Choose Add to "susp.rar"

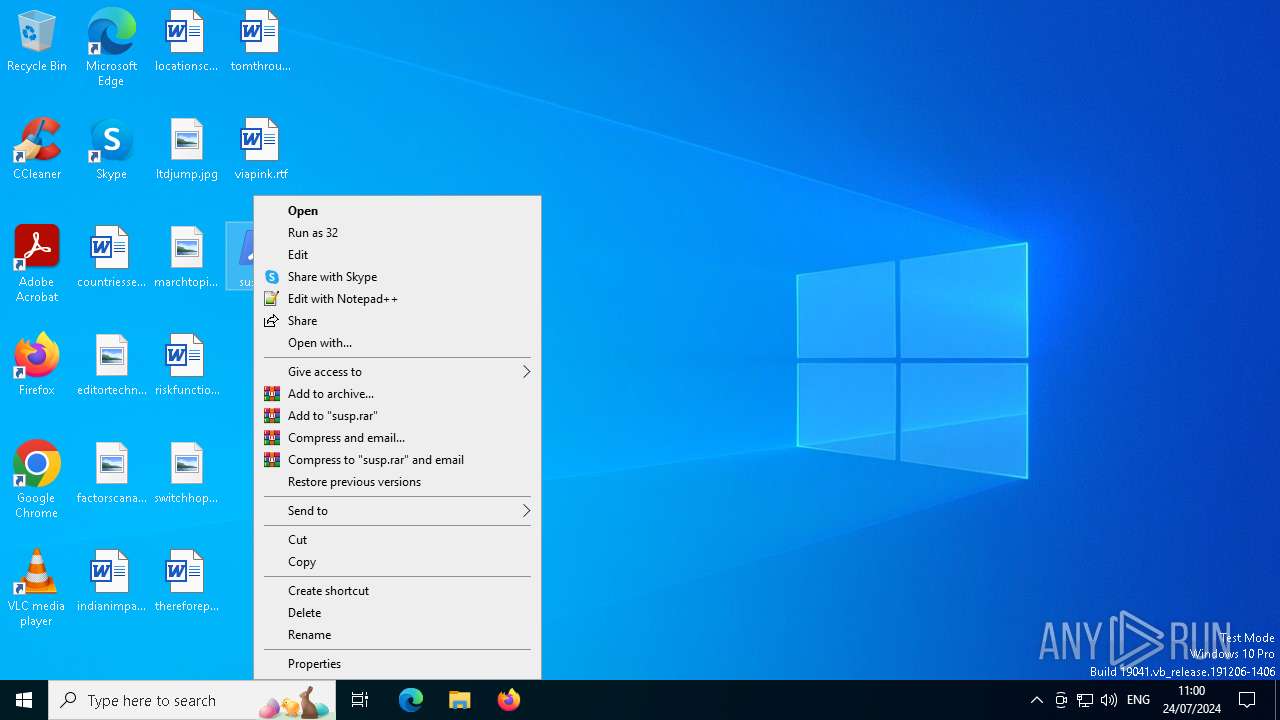tap(398, 416)
